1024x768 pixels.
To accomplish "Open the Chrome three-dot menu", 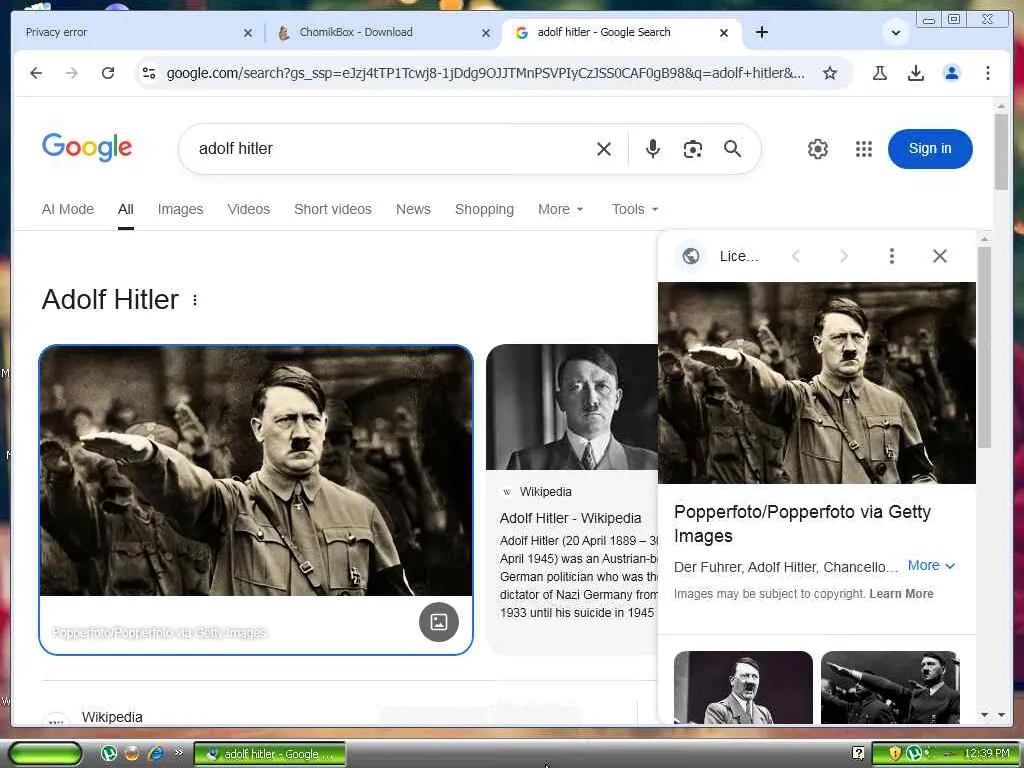I will click(987, 73).
